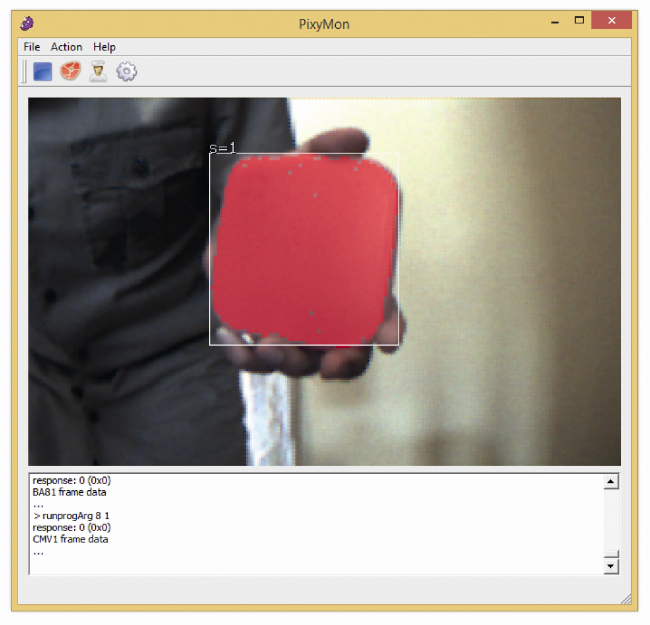The width and height of the screenshot is (650, 625).
Task: Click the "BA81 frame data" console line
Action: click(x=69, y=492)
